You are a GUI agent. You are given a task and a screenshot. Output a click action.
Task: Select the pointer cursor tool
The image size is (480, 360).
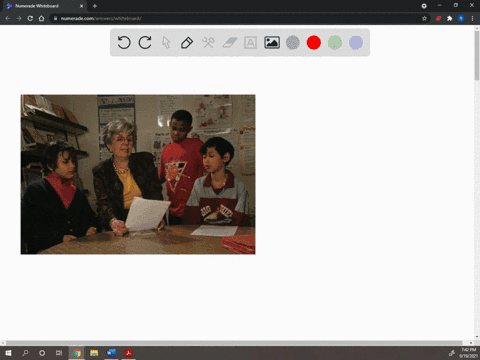pos(166,43)
